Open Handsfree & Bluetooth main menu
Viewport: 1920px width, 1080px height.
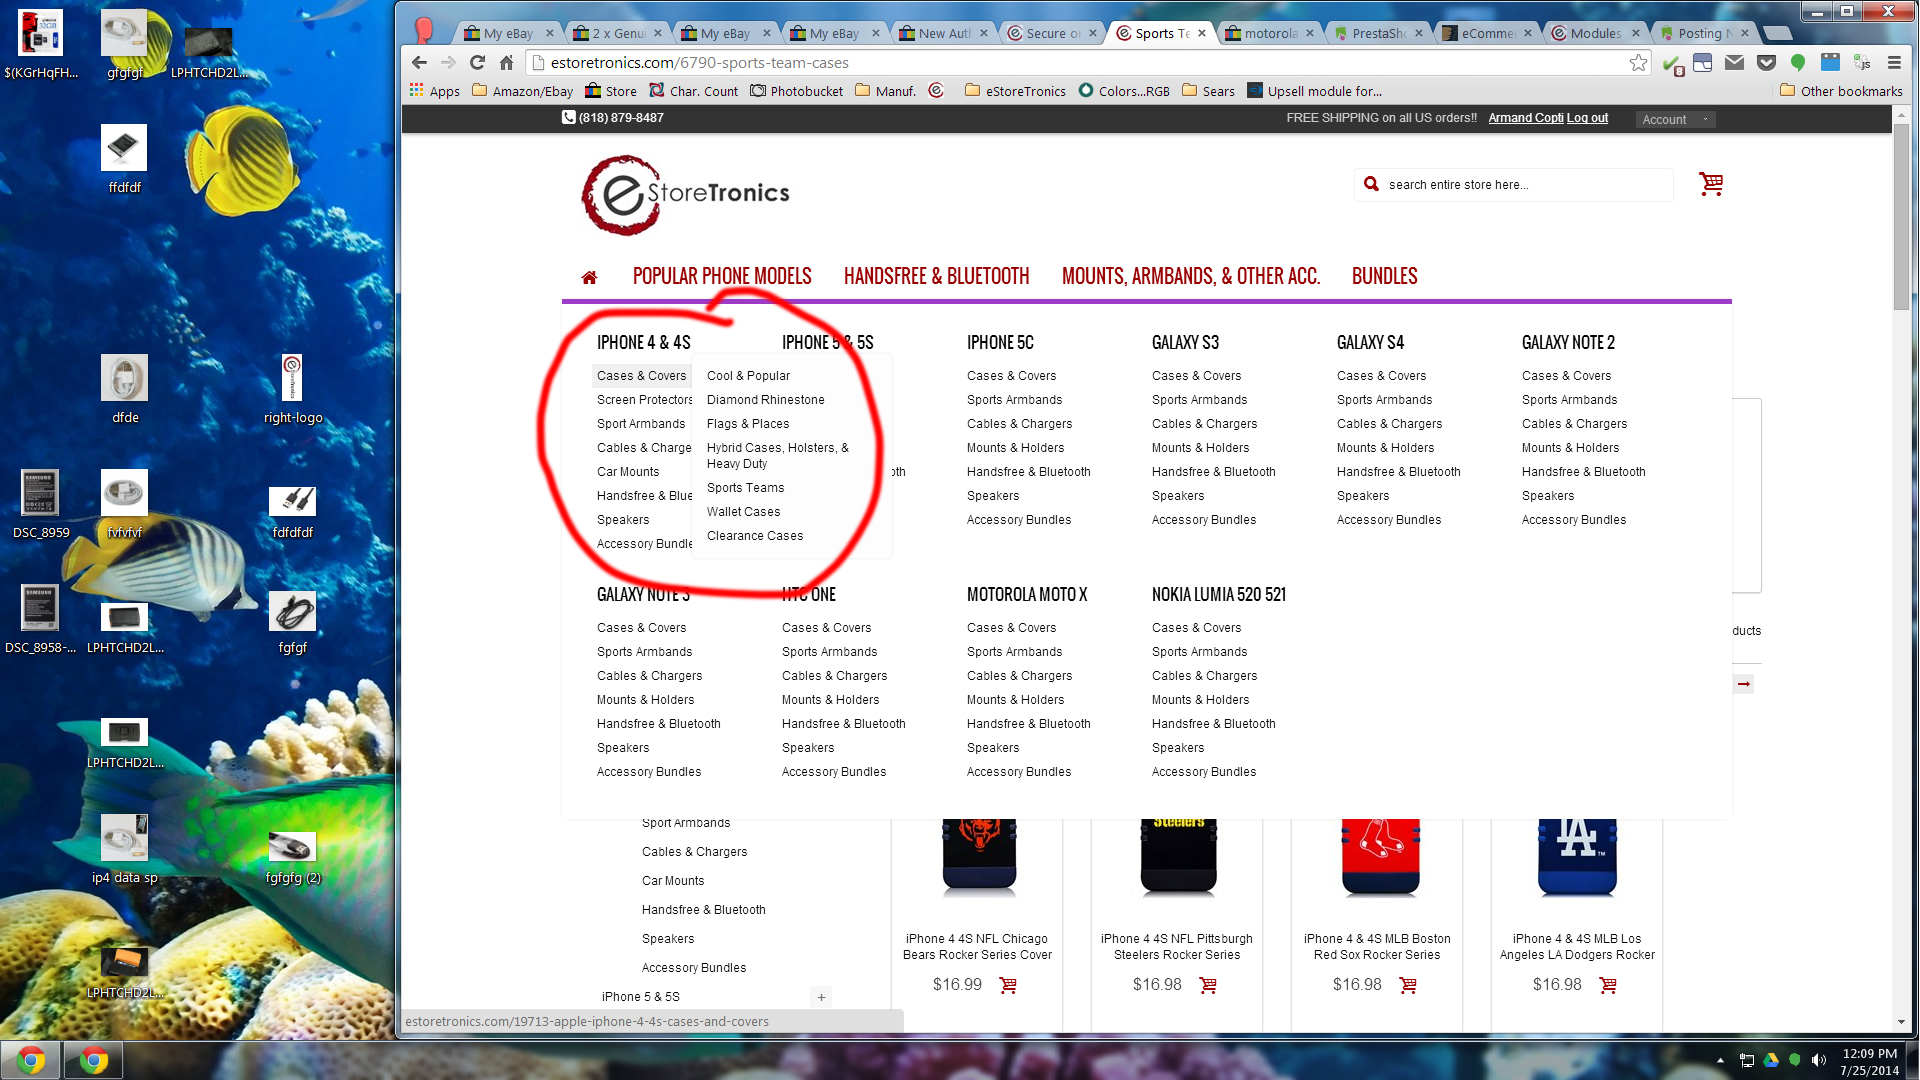936,277
